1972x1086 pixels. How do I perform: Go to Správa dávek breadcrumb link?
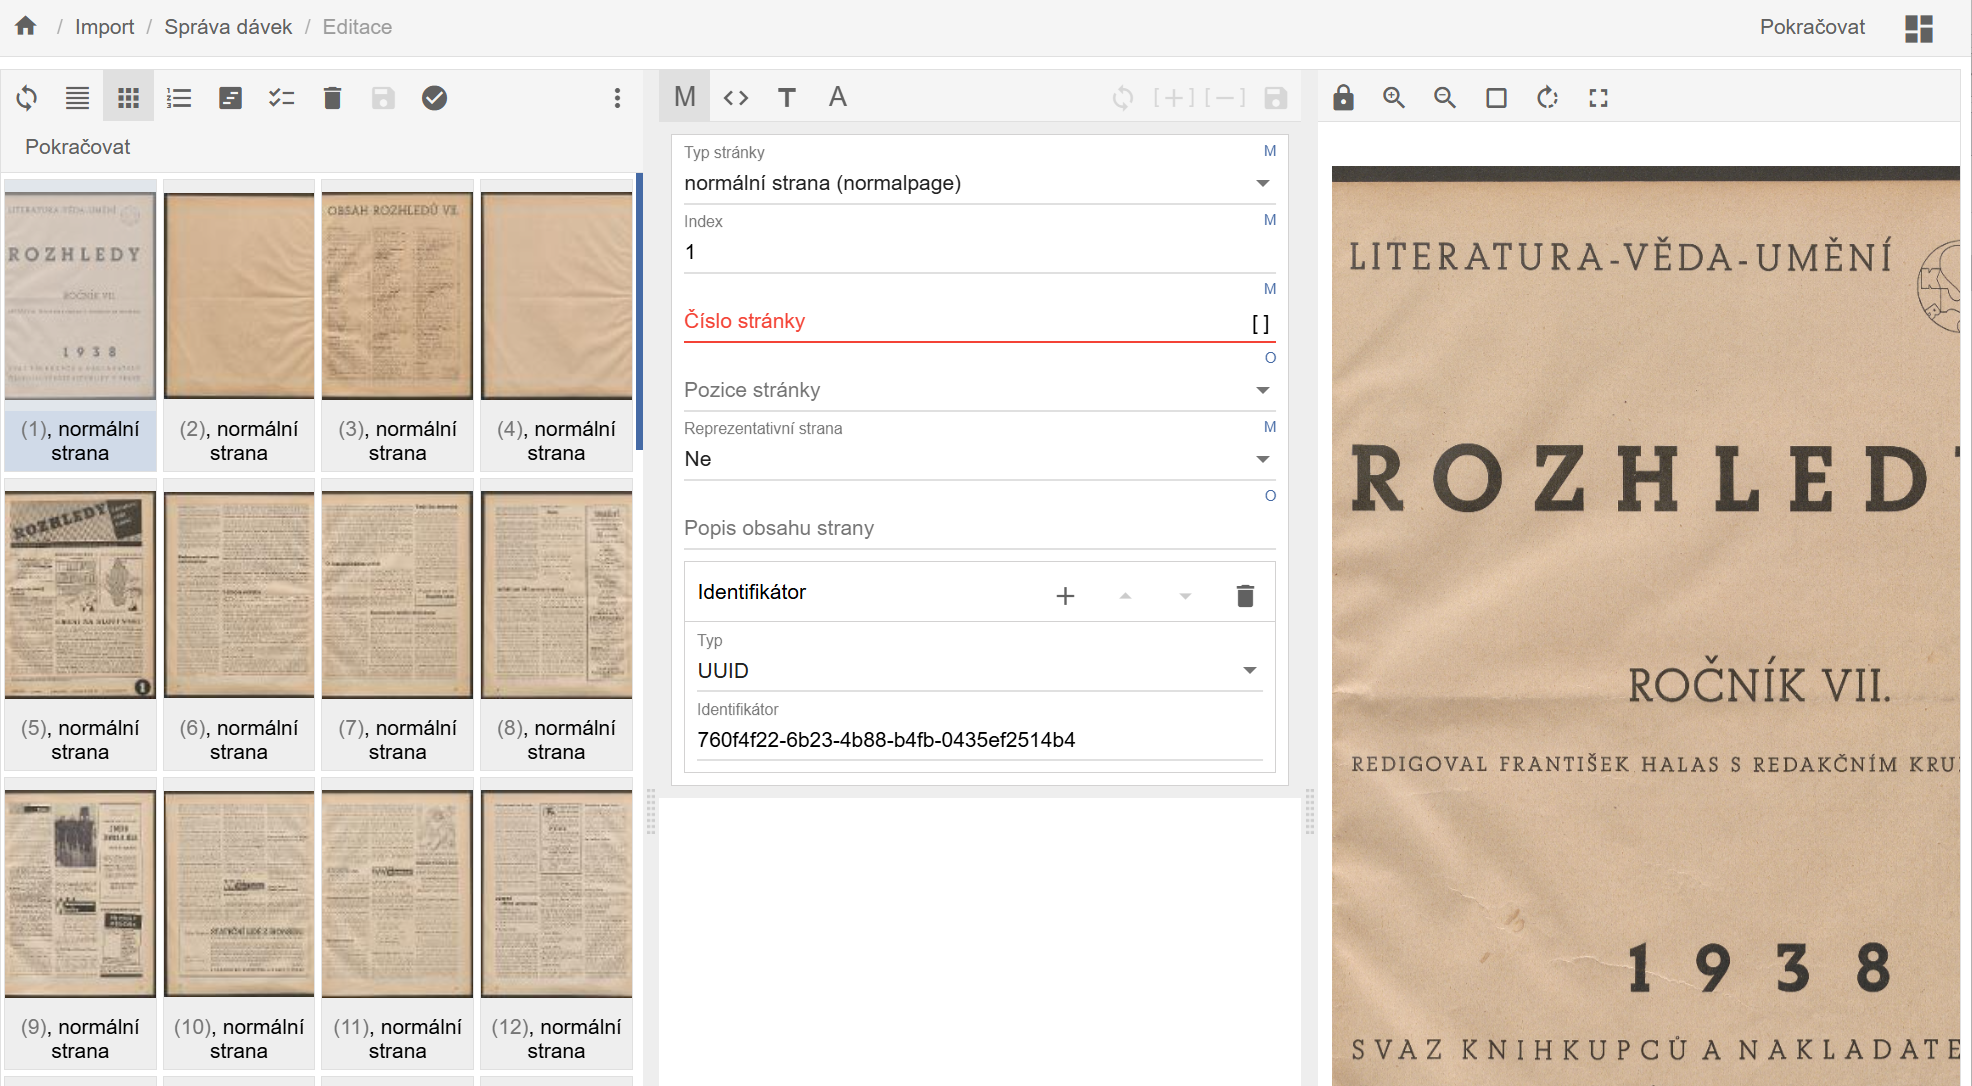(228, 27)
